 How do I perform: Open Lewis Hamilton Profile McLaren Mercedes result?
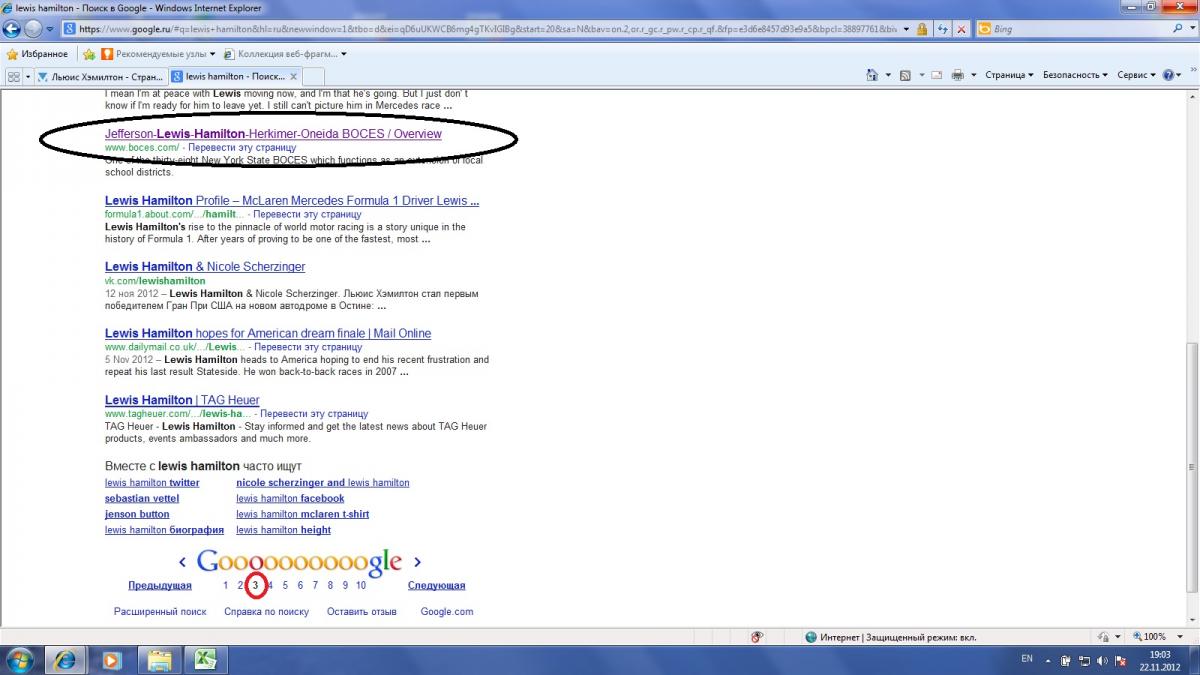pos(292,200)
